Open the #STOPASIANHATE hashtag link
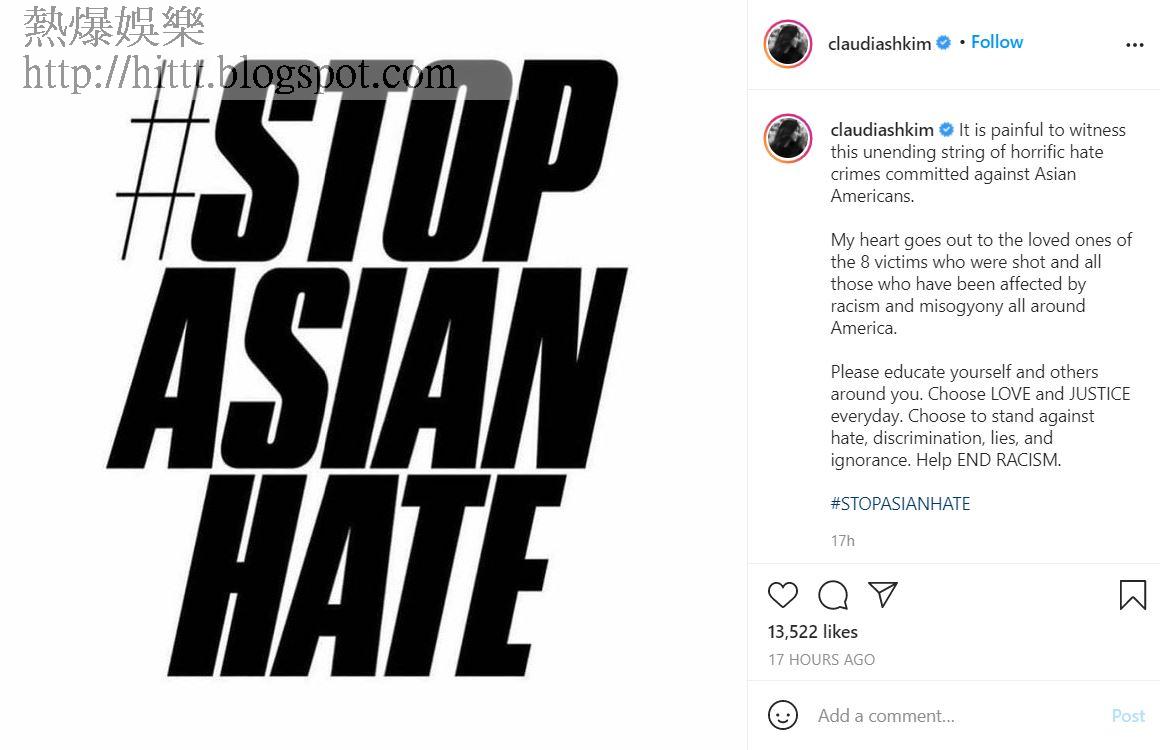 pyautogui.click(x=900, y=504)
